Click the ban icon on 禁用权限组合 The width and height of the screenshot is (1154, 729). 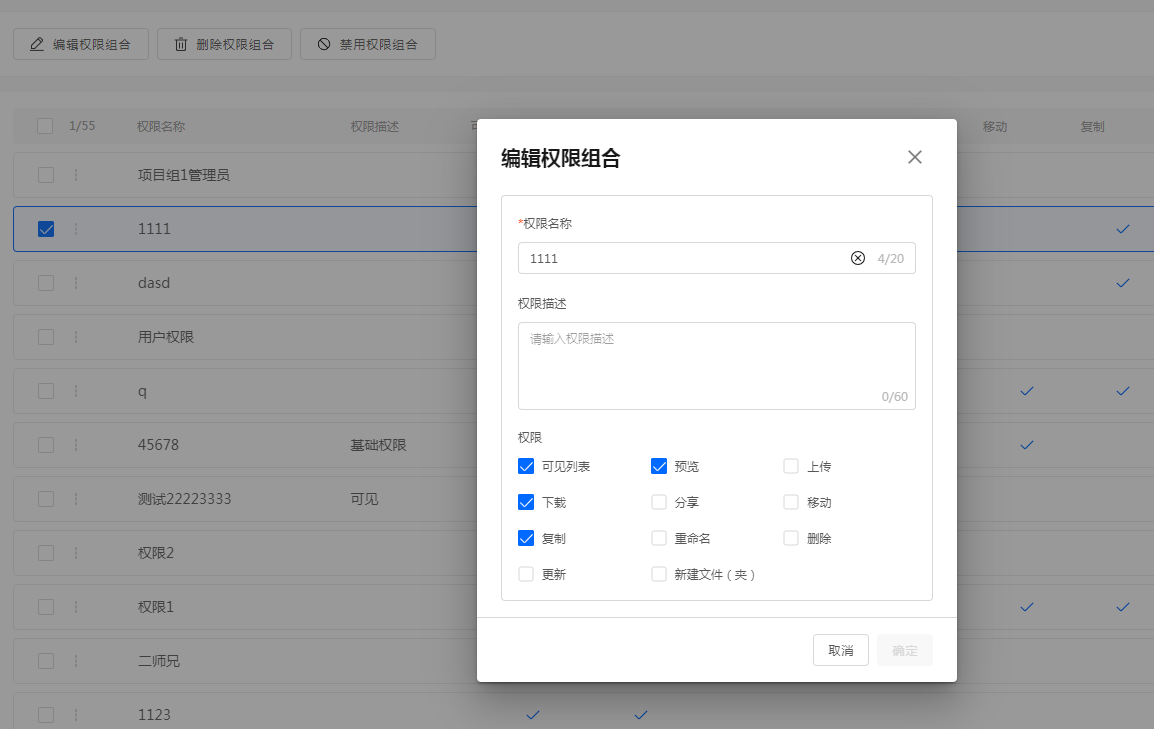[x=324, y=44]
